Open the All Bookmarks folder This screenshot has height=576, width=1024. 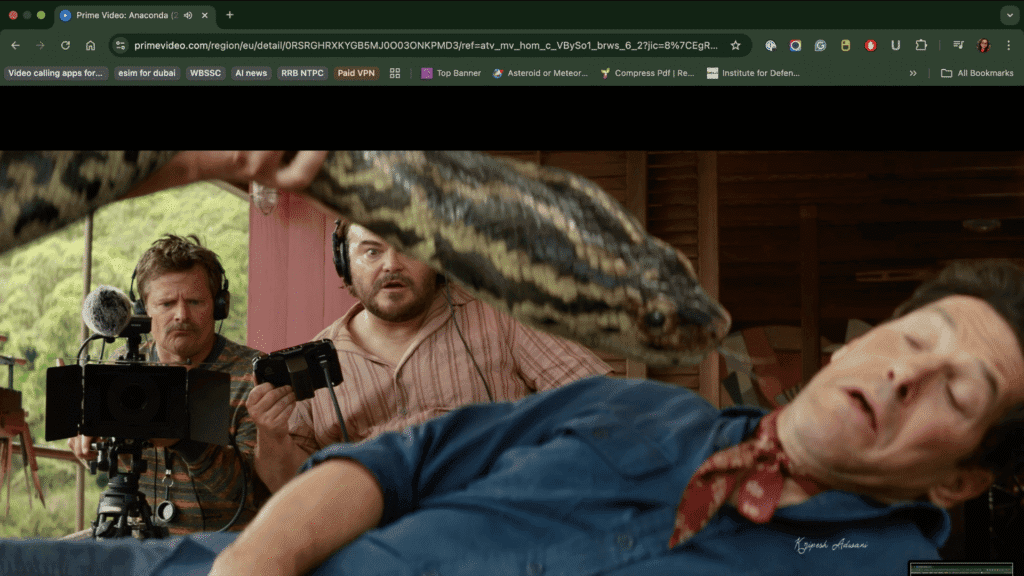click(x=977, y=73)
